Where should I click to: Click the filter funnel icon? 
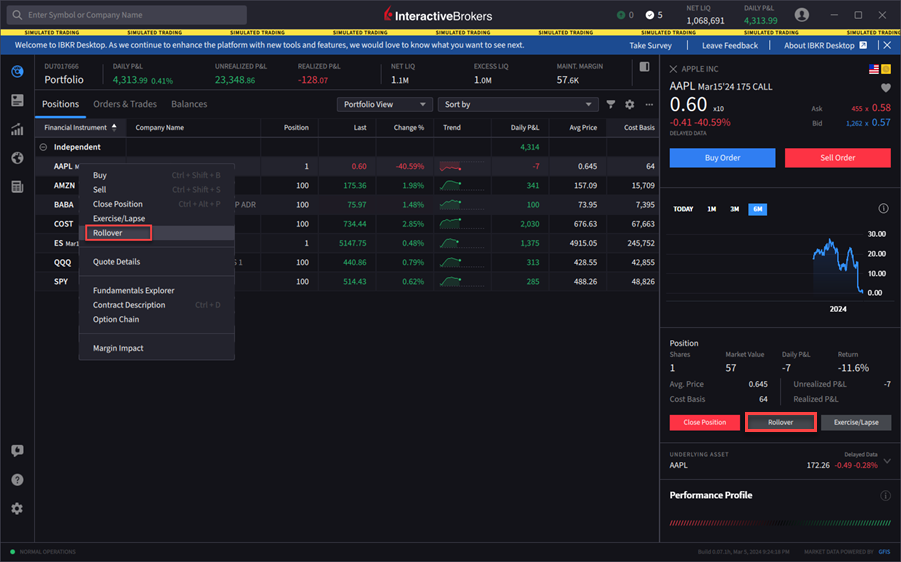611,105
